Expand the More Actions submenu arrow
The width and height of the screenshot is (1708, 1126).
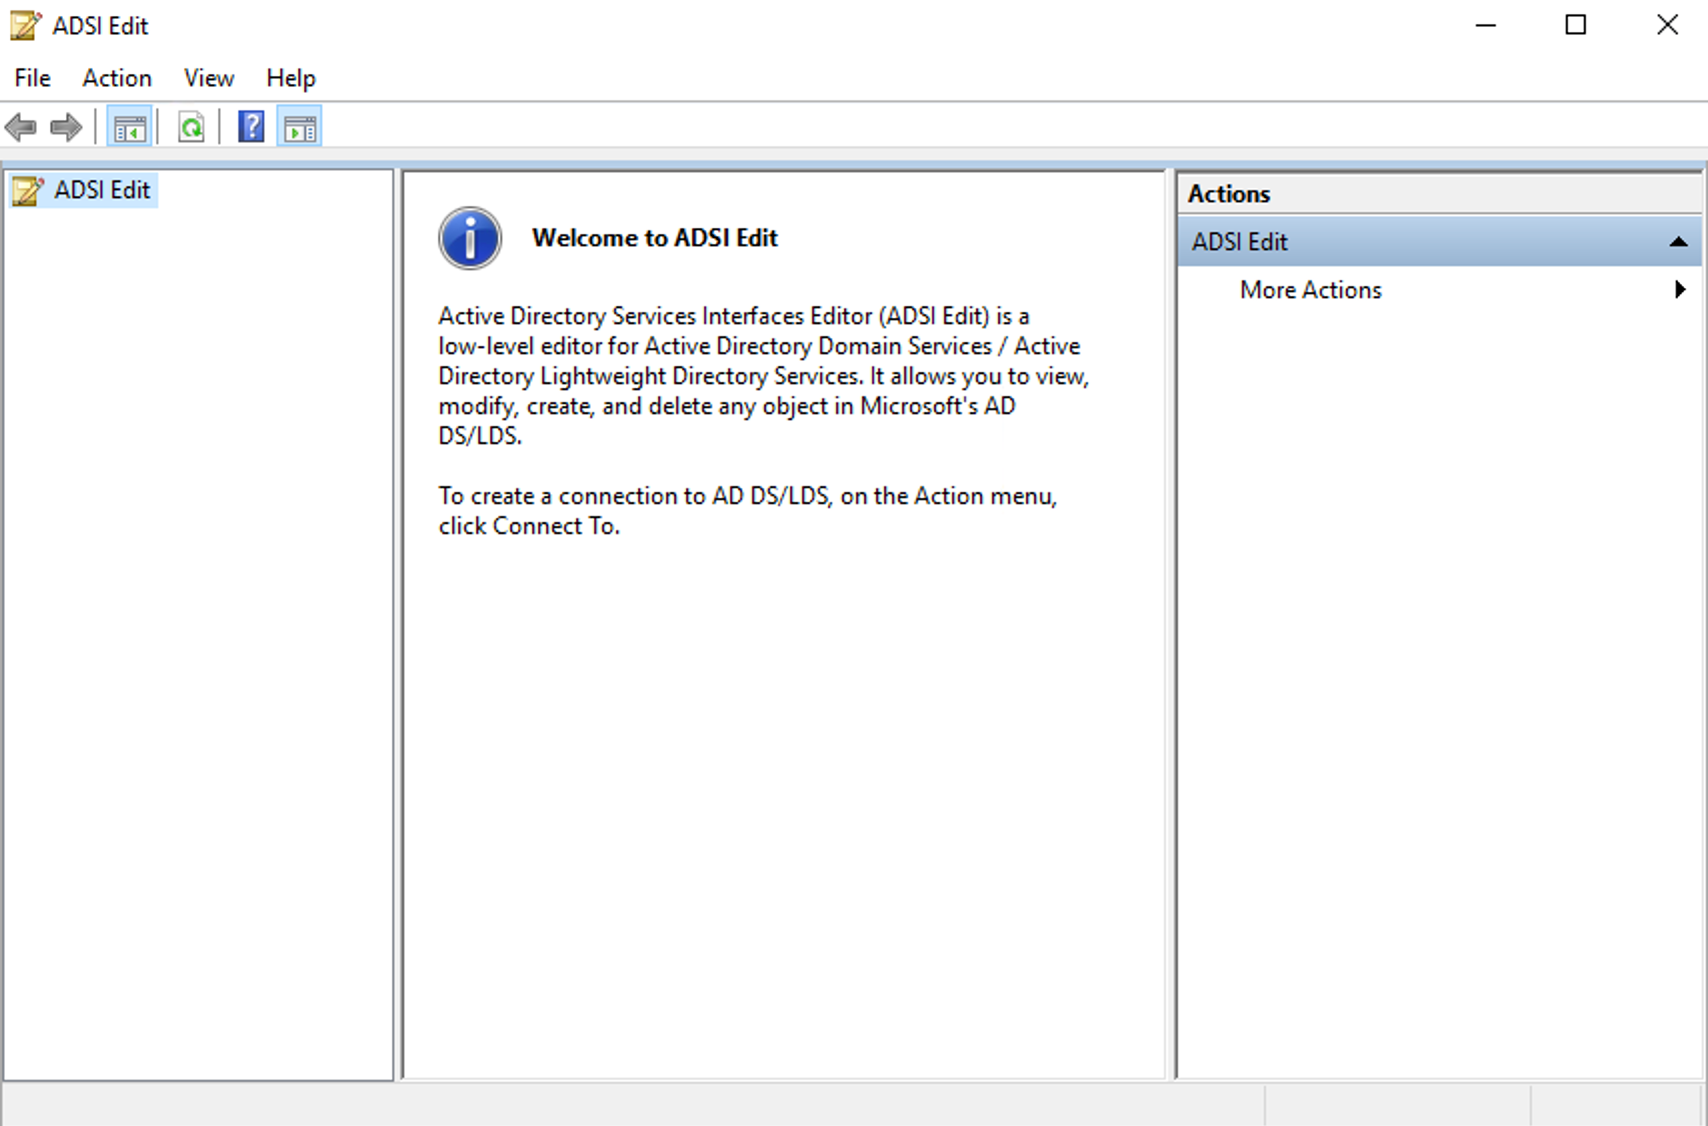point(1680,289)
